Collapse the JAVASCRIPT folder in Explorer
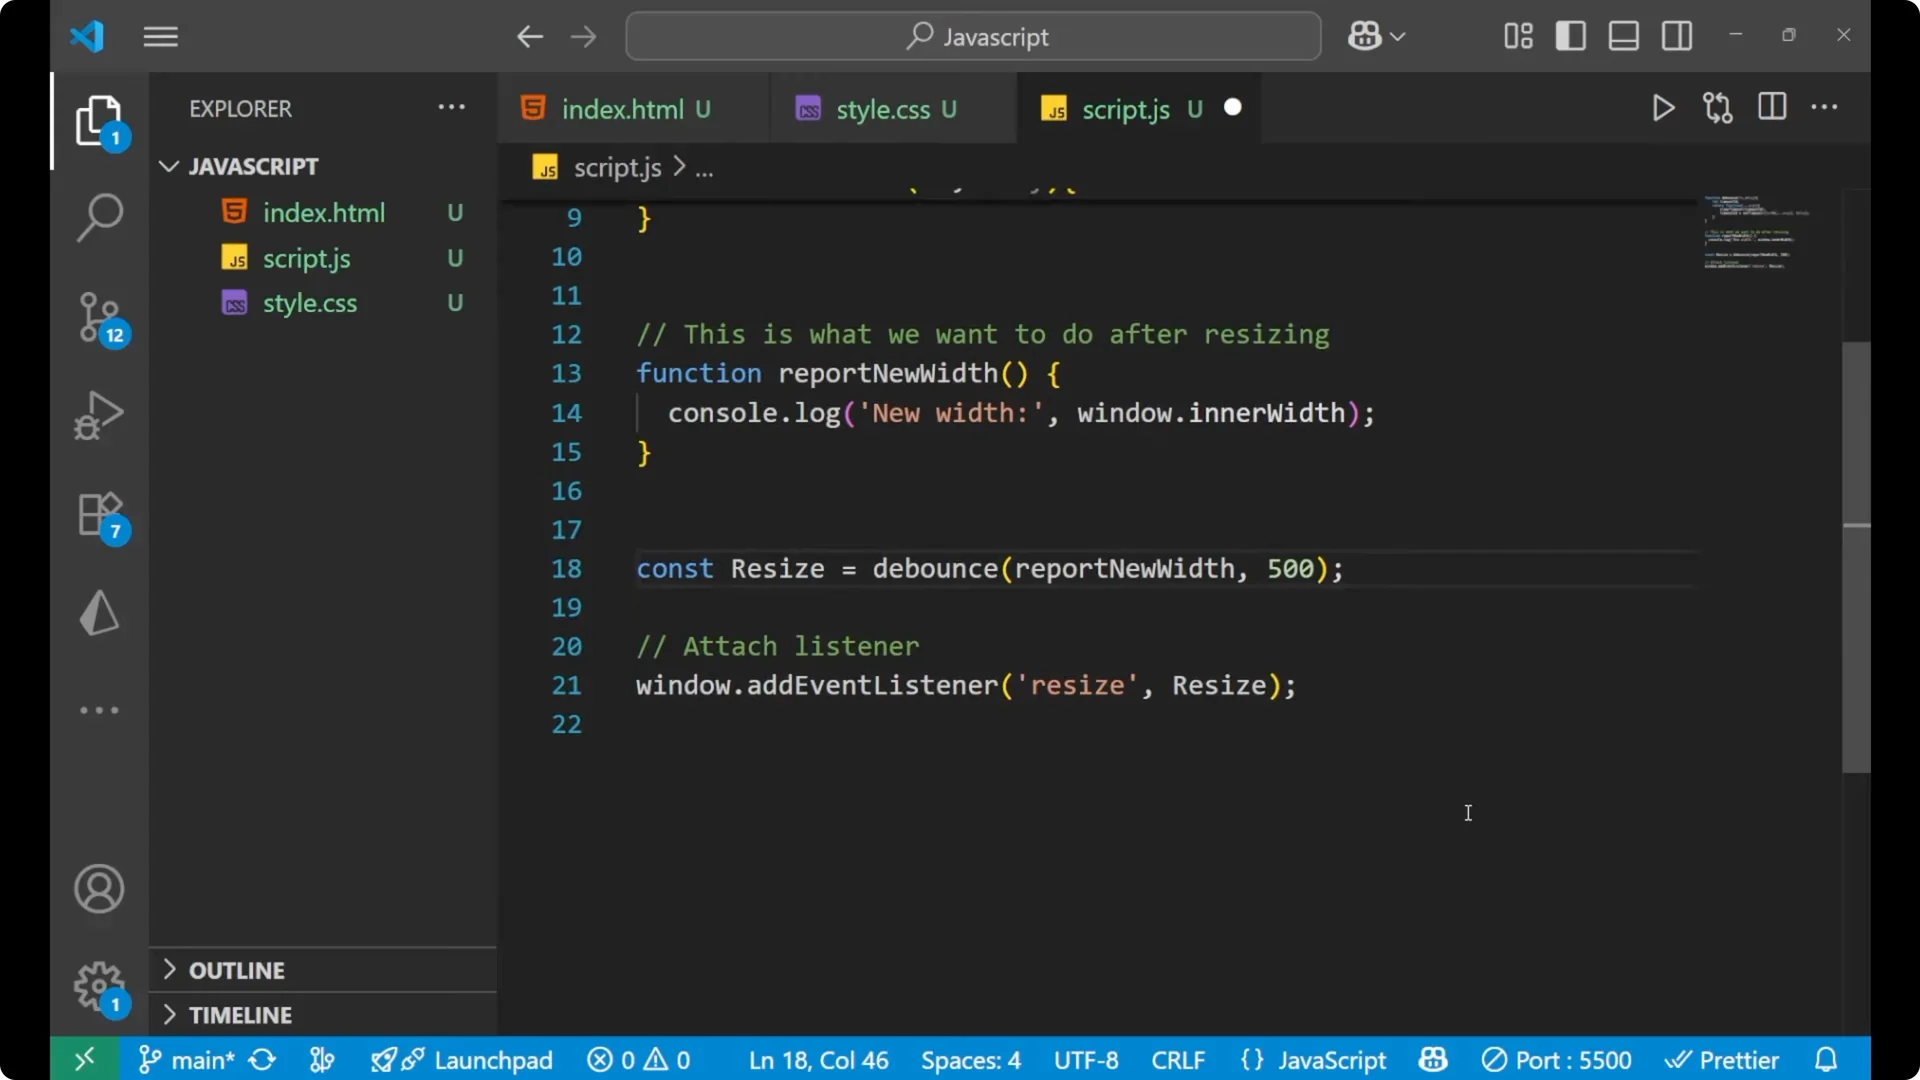Image resolution: width=1920 pixels, height=1080 pixels. point(168,166)
